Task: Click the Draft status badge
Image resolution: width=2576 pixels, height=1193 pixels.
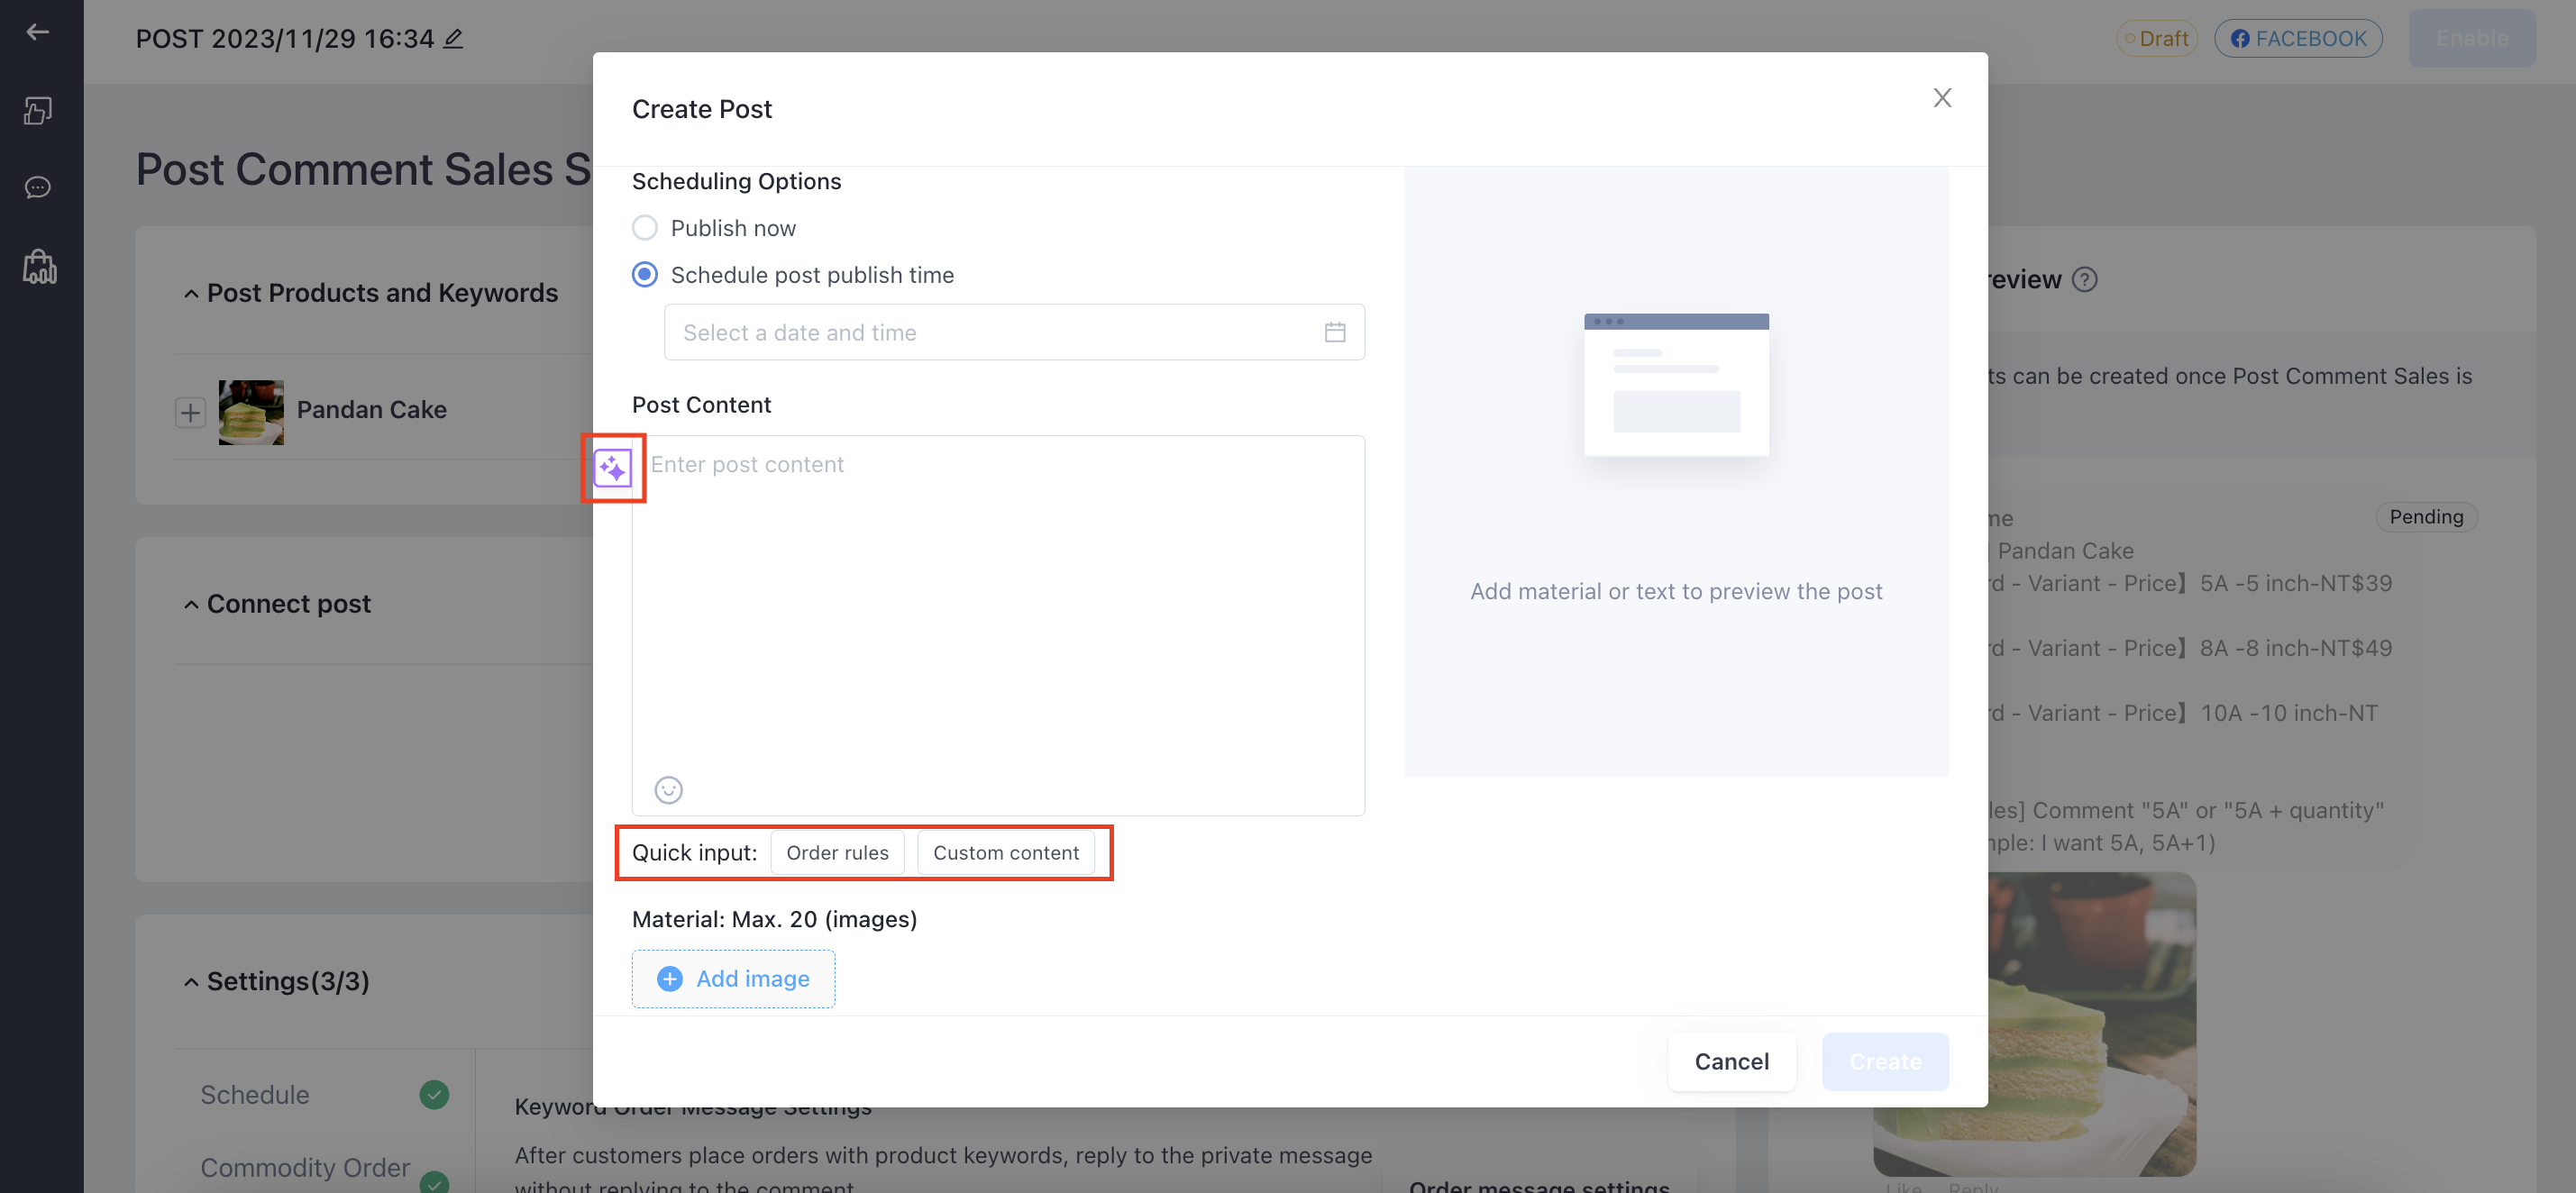Action: tap(2156, 38)
